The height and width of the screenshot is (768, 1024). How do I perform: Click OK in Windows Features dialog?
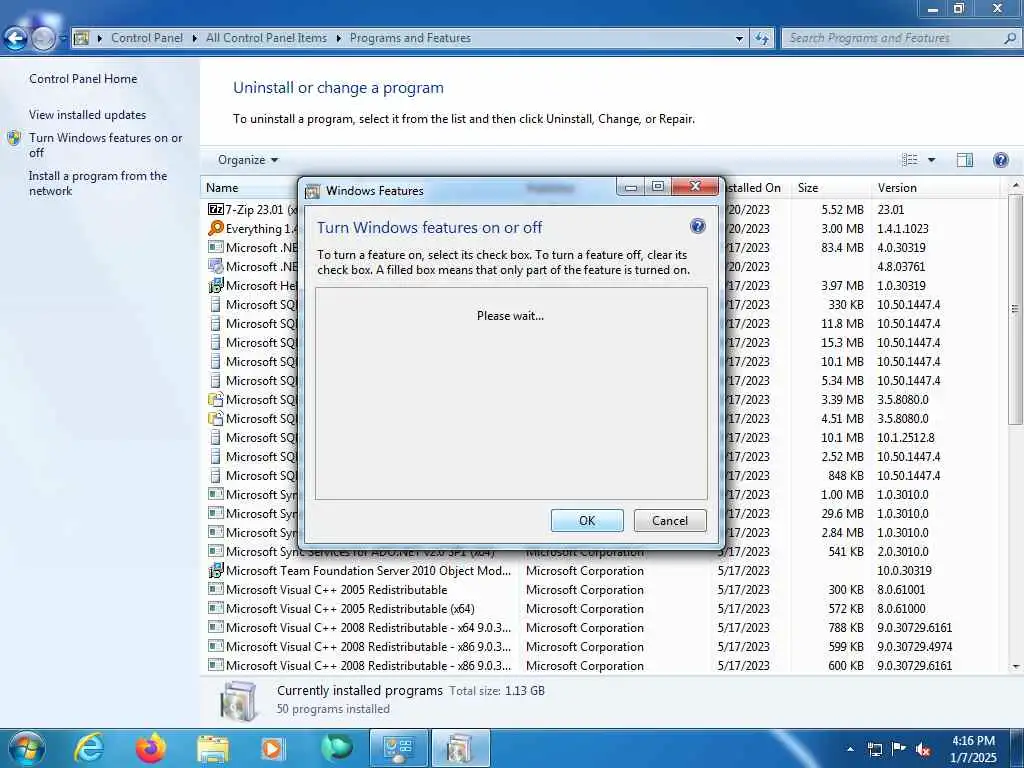(x=587, y=520)
